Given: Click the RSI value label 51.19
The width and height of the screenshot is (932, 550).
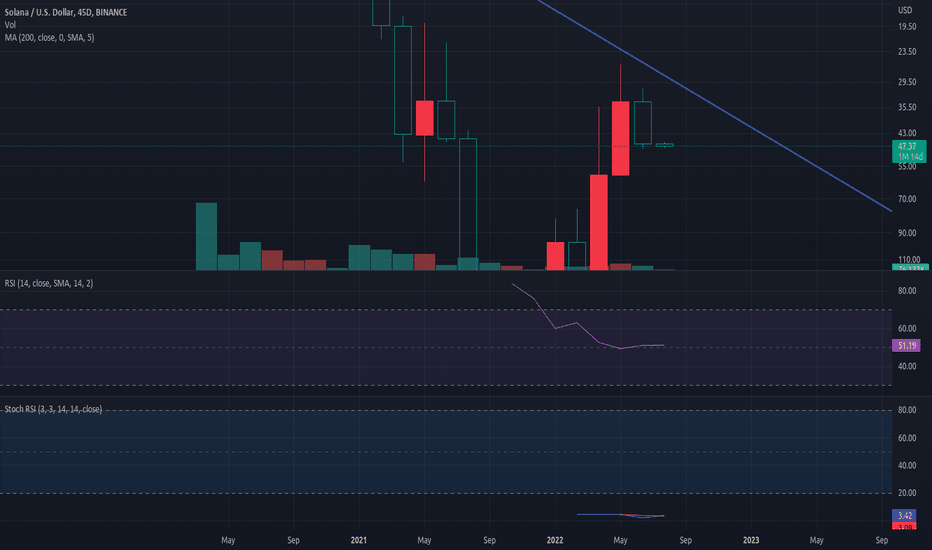Looking at the screenshot, I should point(906,345).
